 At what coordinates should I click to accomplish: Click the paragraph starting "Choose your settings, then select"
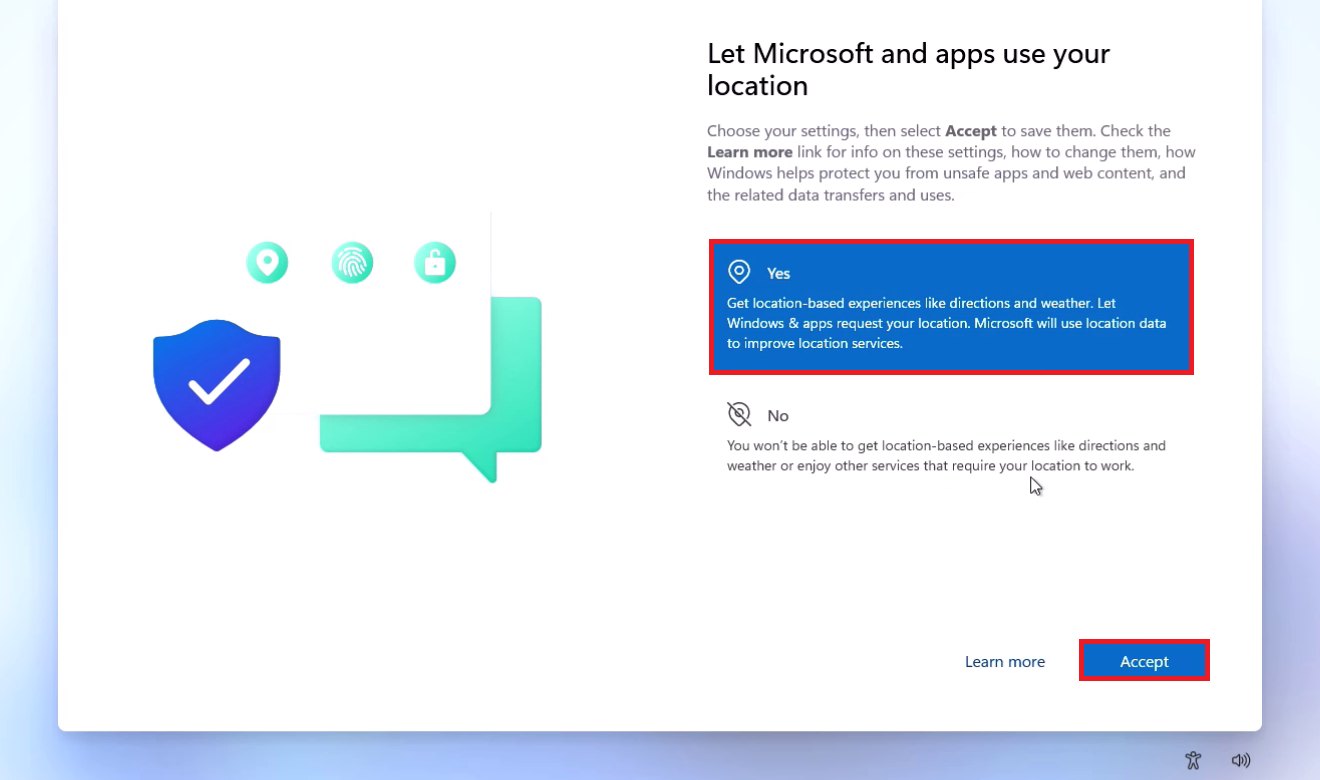point(951,163)
